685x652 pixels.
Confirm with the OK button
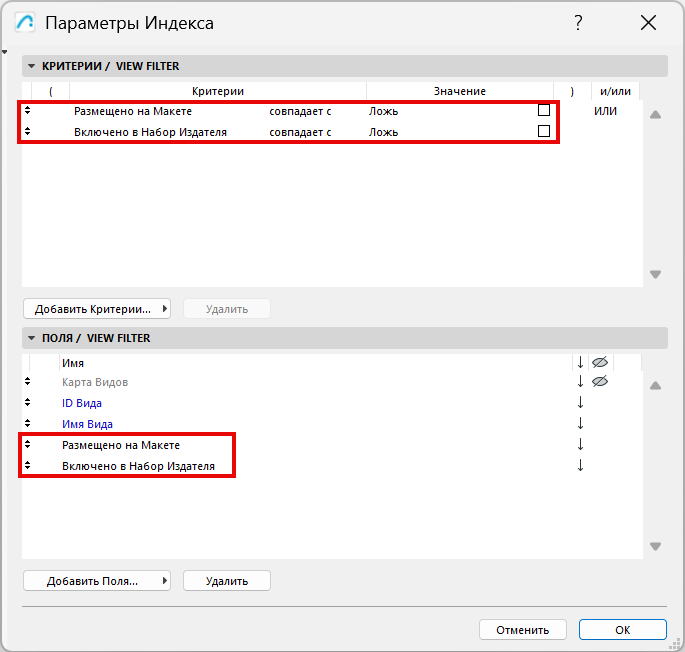tap(623, 630)
